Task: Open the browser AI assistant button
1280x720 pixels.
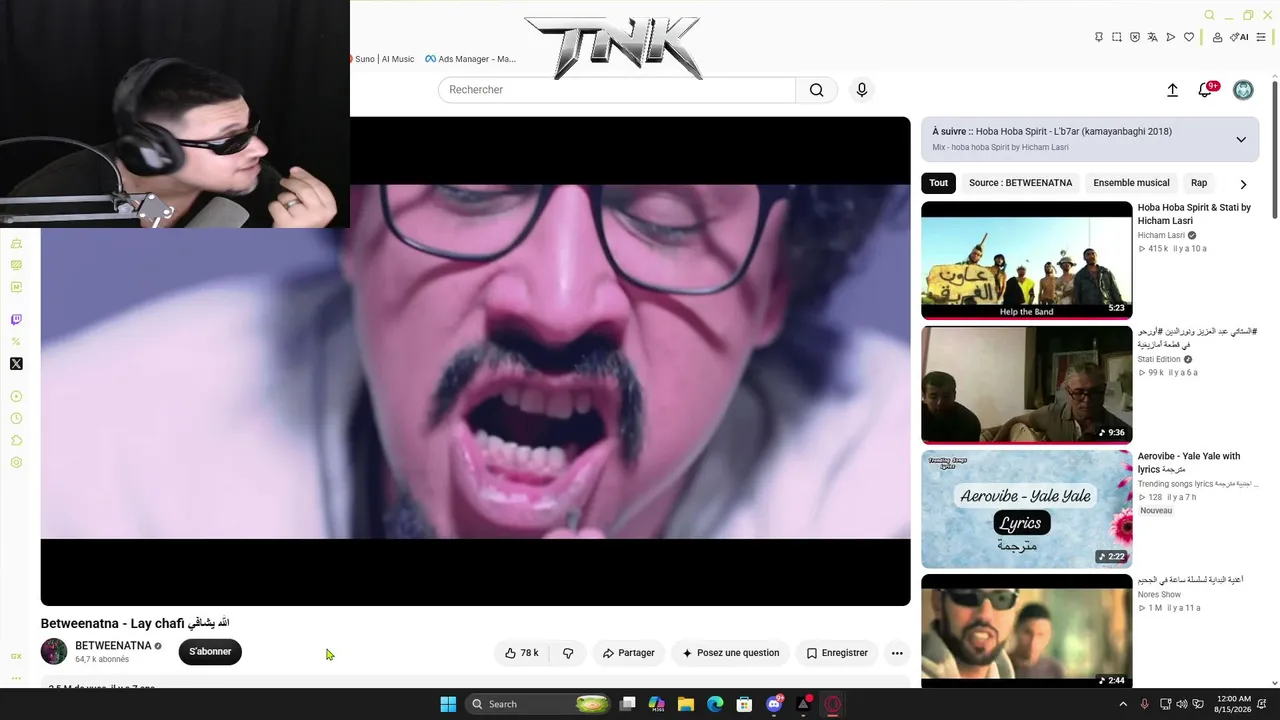Action: click(x=1240, y=37)
